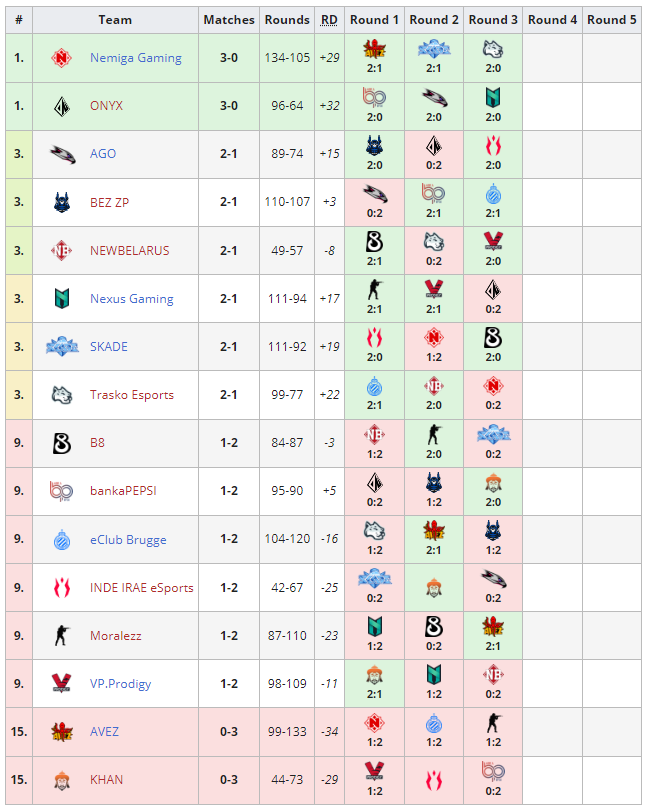The image size is (650, 808).
Task: Click the KHAN team logo icon
Action: [62, 779]
